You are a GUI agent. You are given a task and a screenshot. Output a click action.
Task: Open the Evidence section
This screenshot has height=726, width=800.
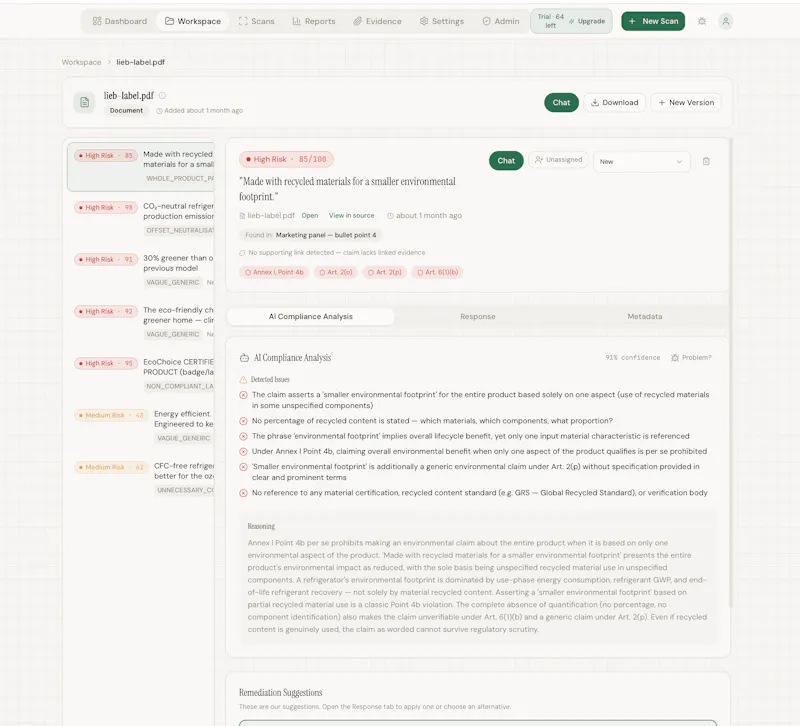(378, 21)
